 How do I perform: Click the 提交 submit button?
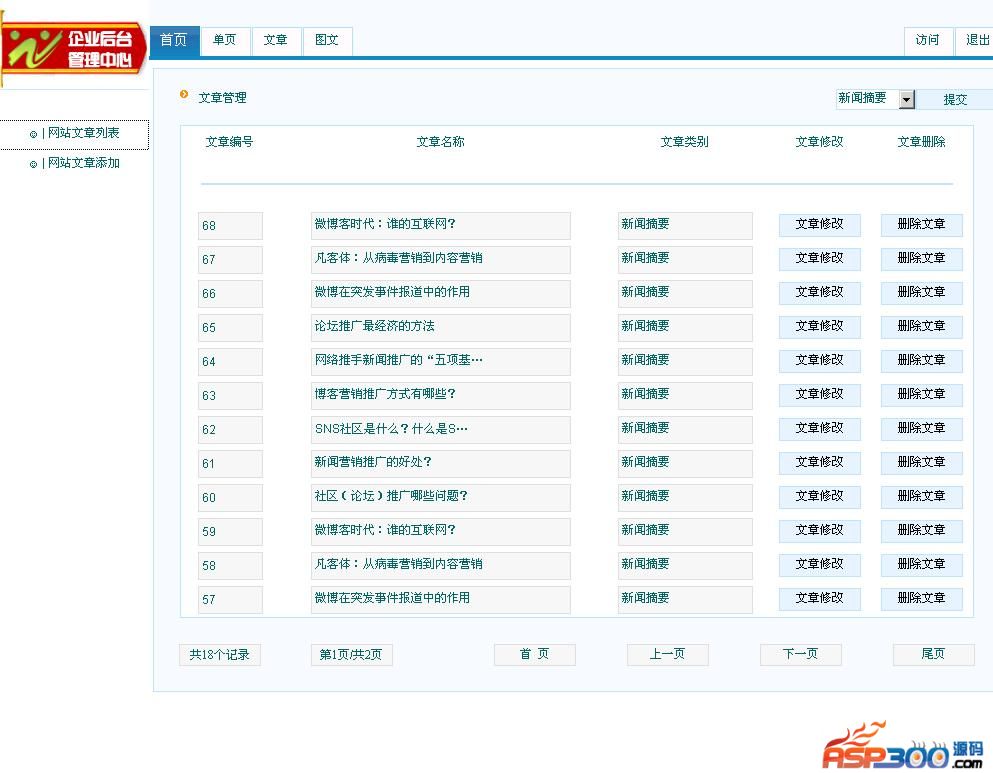955,99
